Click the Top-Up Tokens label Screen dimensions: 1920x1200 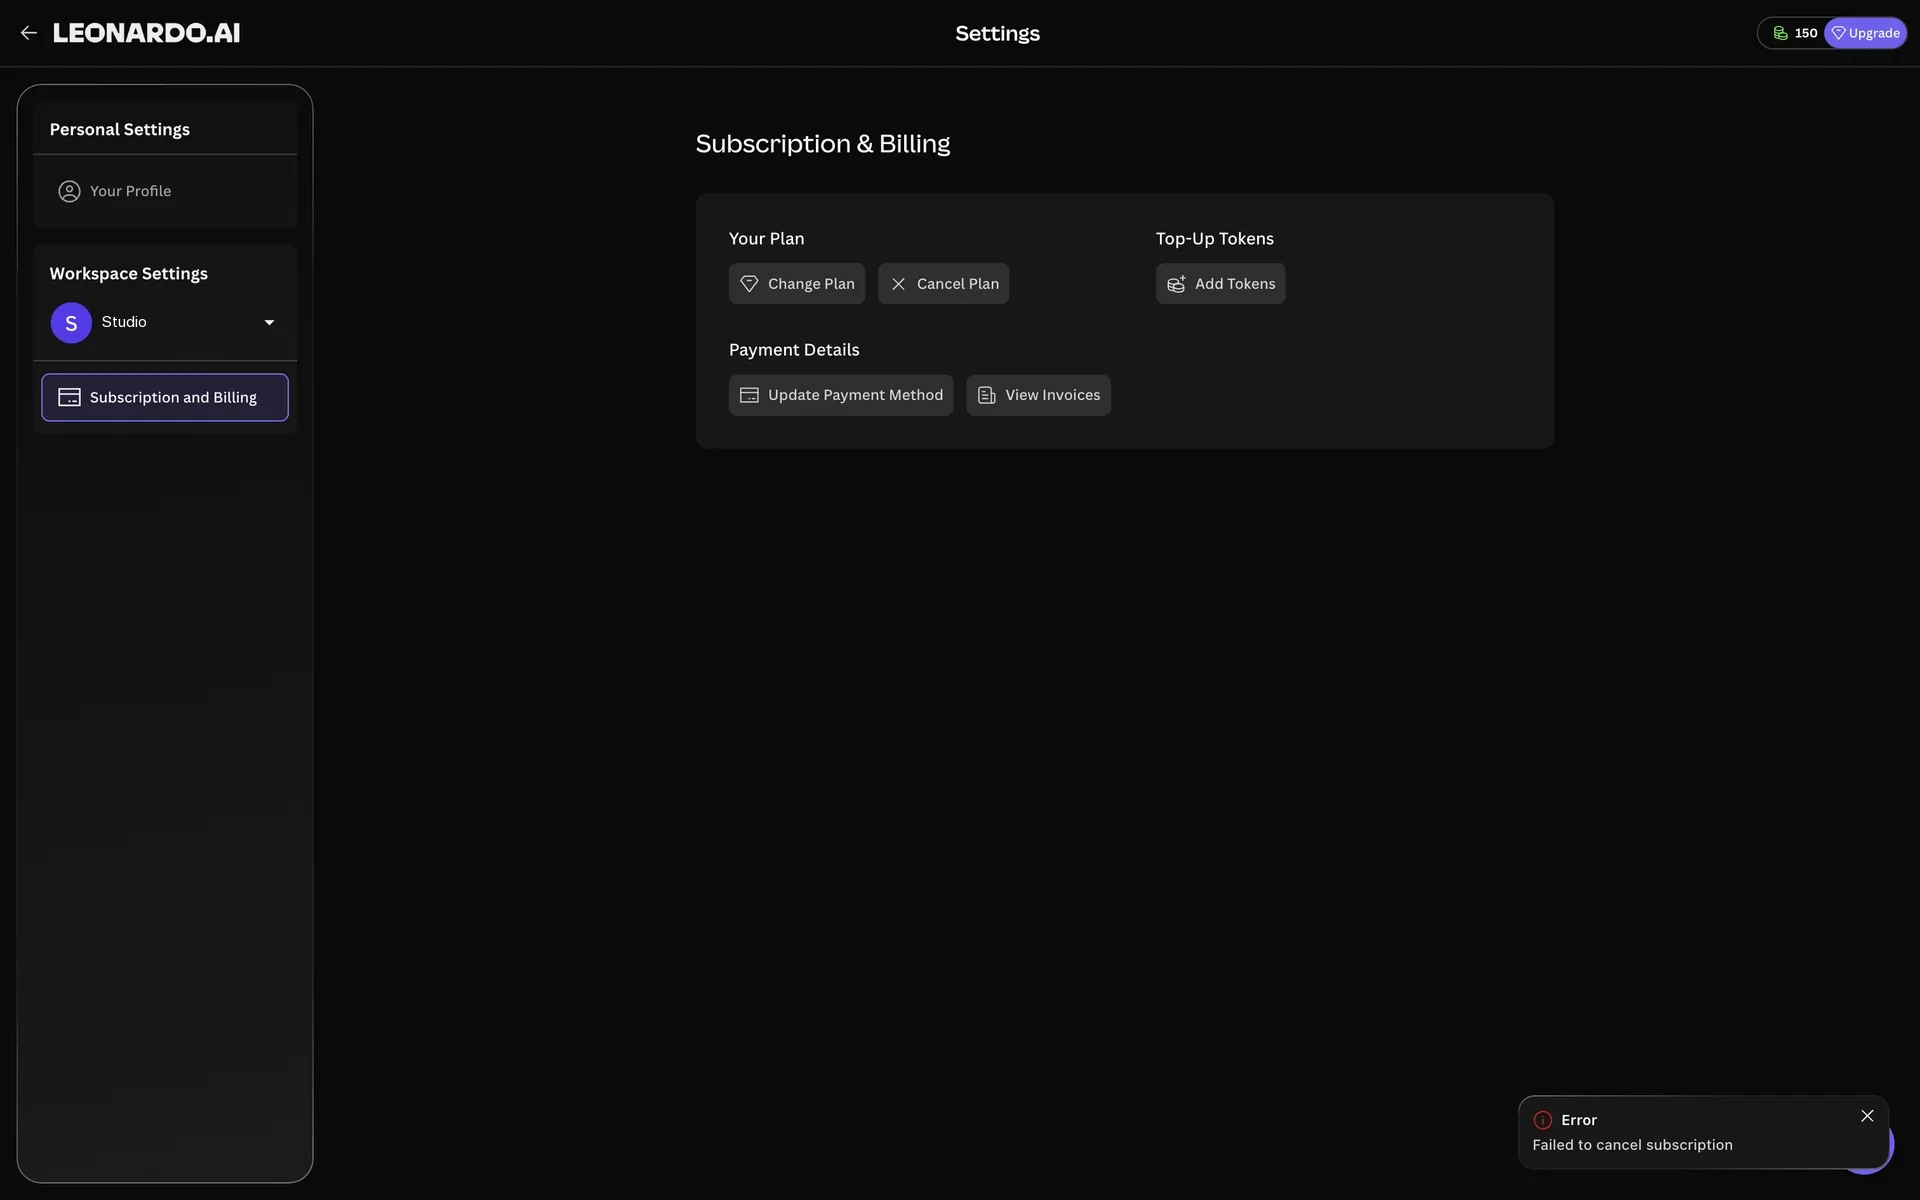click(1214, 239)
